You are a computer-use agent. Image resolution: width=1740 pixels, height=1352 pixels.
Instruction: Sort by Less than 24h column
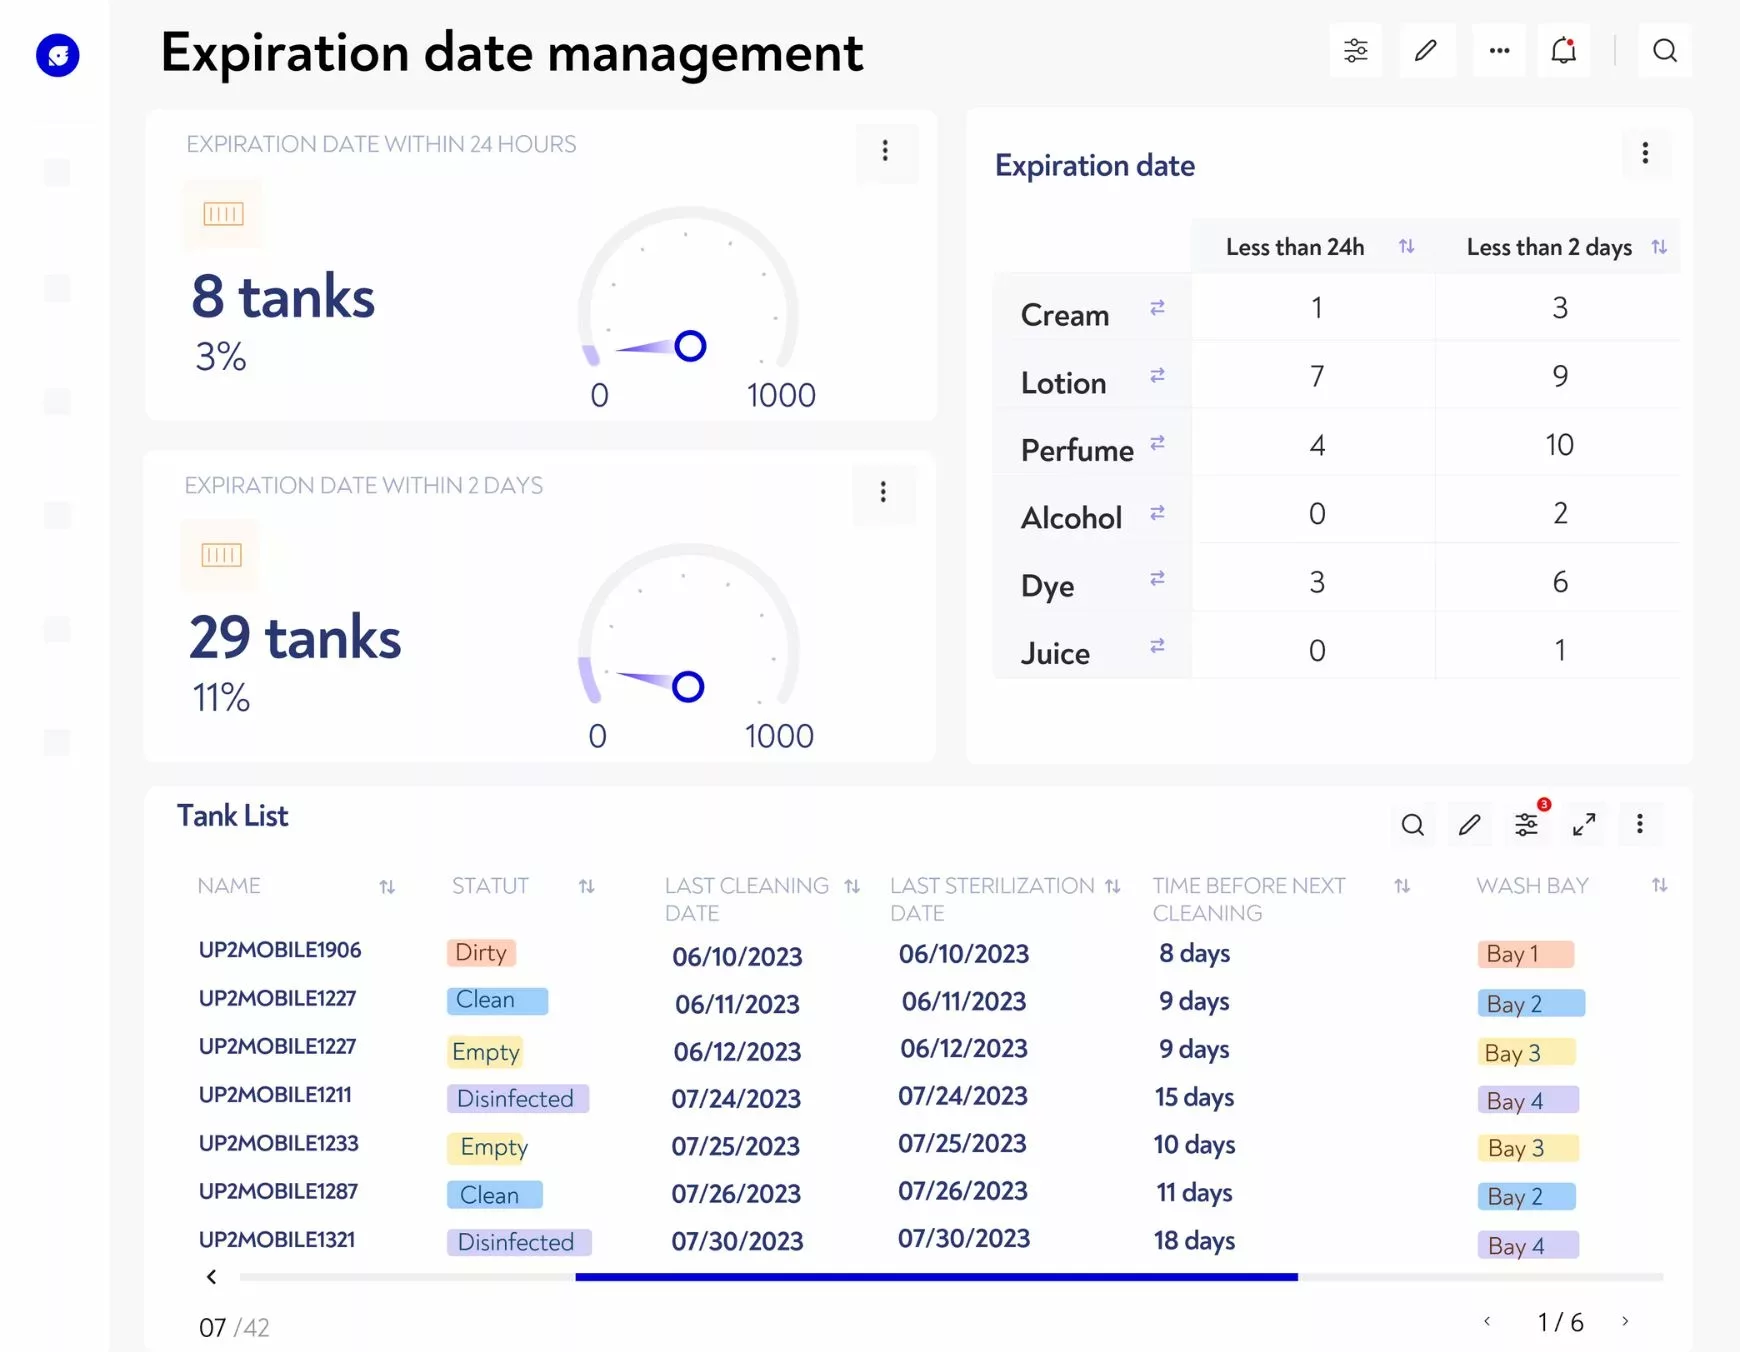[1406, 247]
